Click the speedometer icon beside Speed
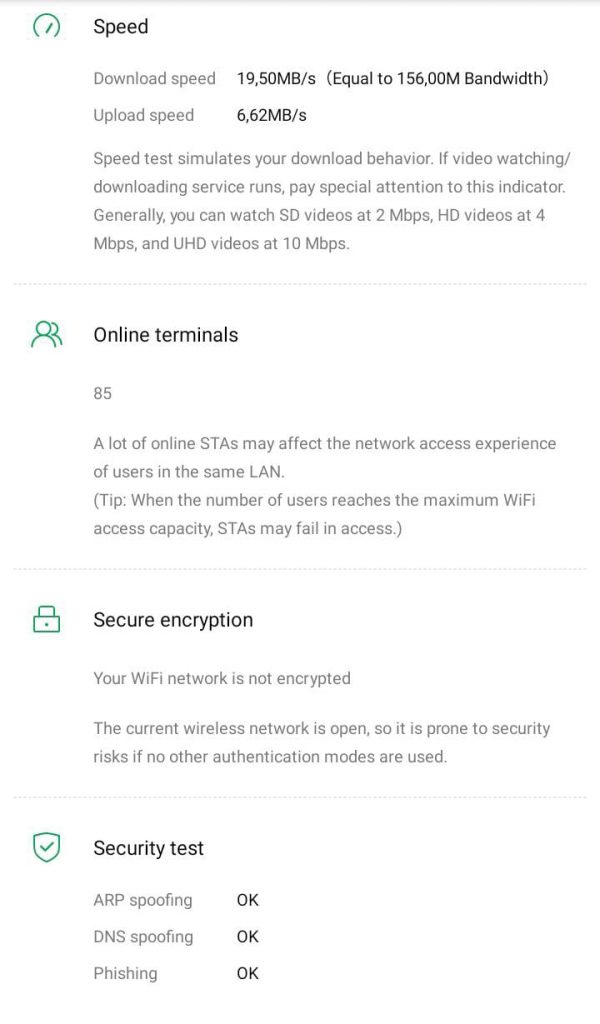 click(46, 27)
